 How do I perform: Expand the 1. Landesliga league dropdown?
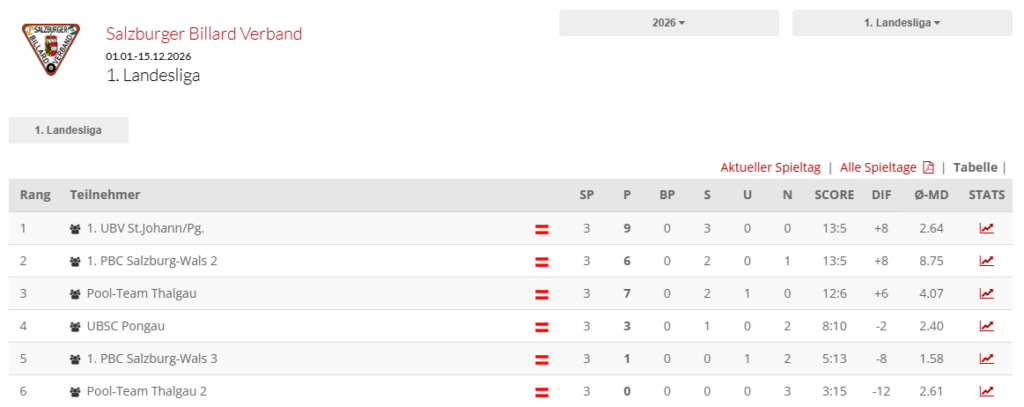pos(902,23)
